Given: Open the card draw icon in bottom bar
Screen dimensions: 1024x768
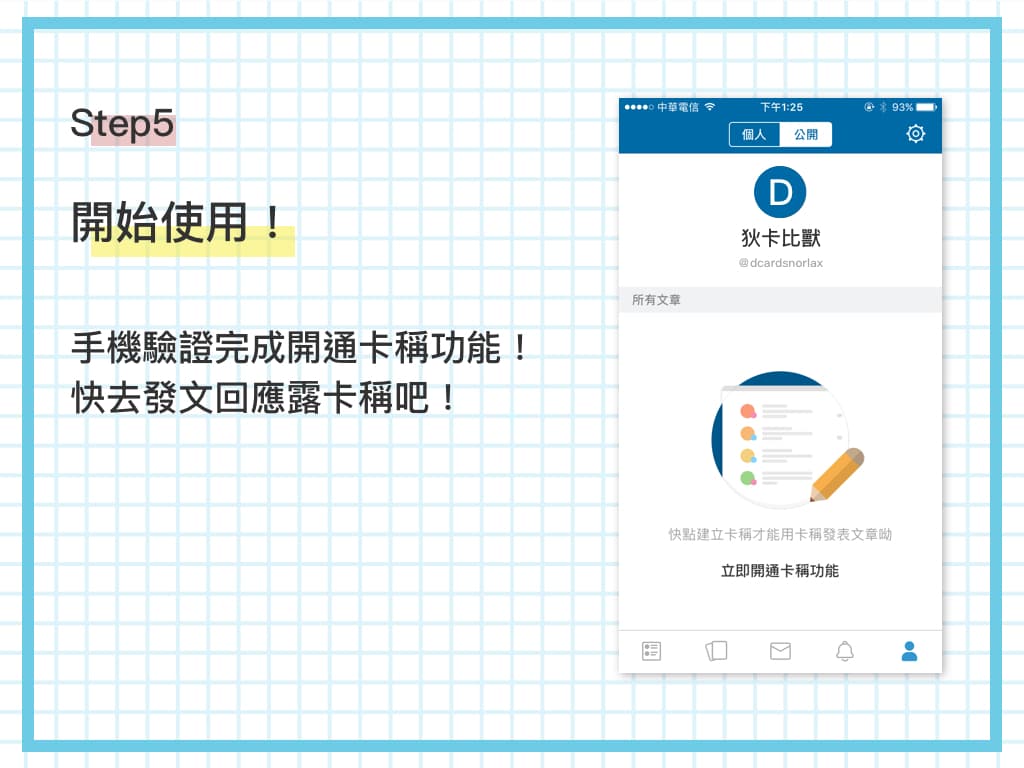Looking at the screenshot, I should (716, 651).
